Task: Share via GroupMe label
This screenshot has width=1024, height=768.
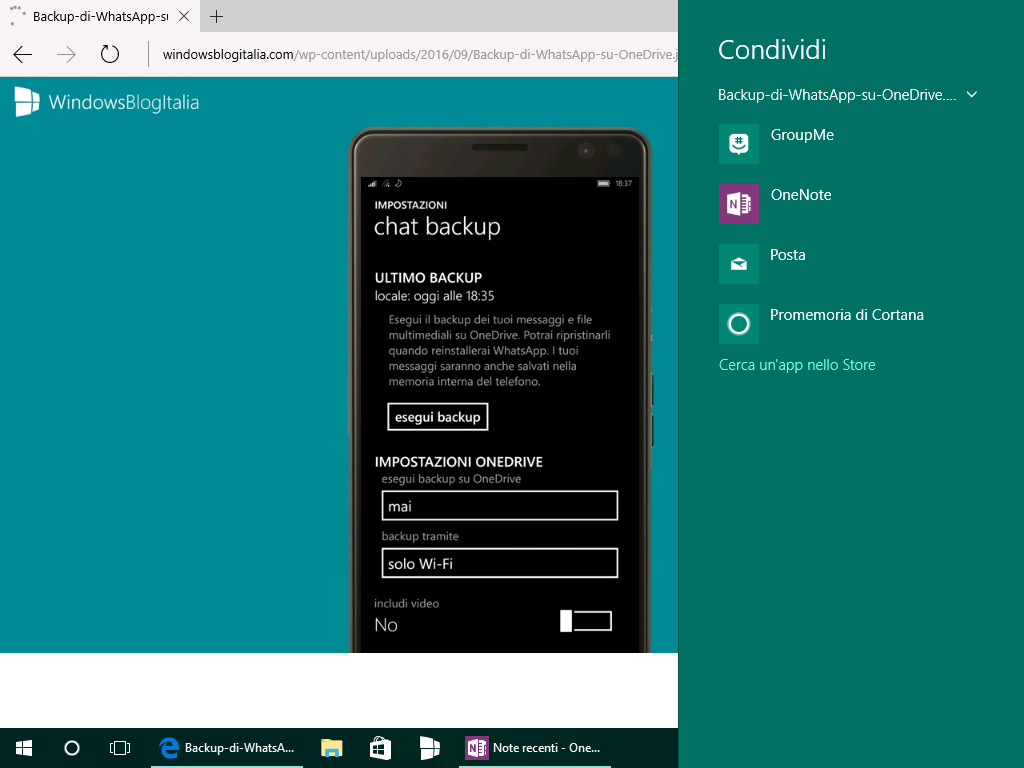Action: pyautogui.click(x=802, y=135)
